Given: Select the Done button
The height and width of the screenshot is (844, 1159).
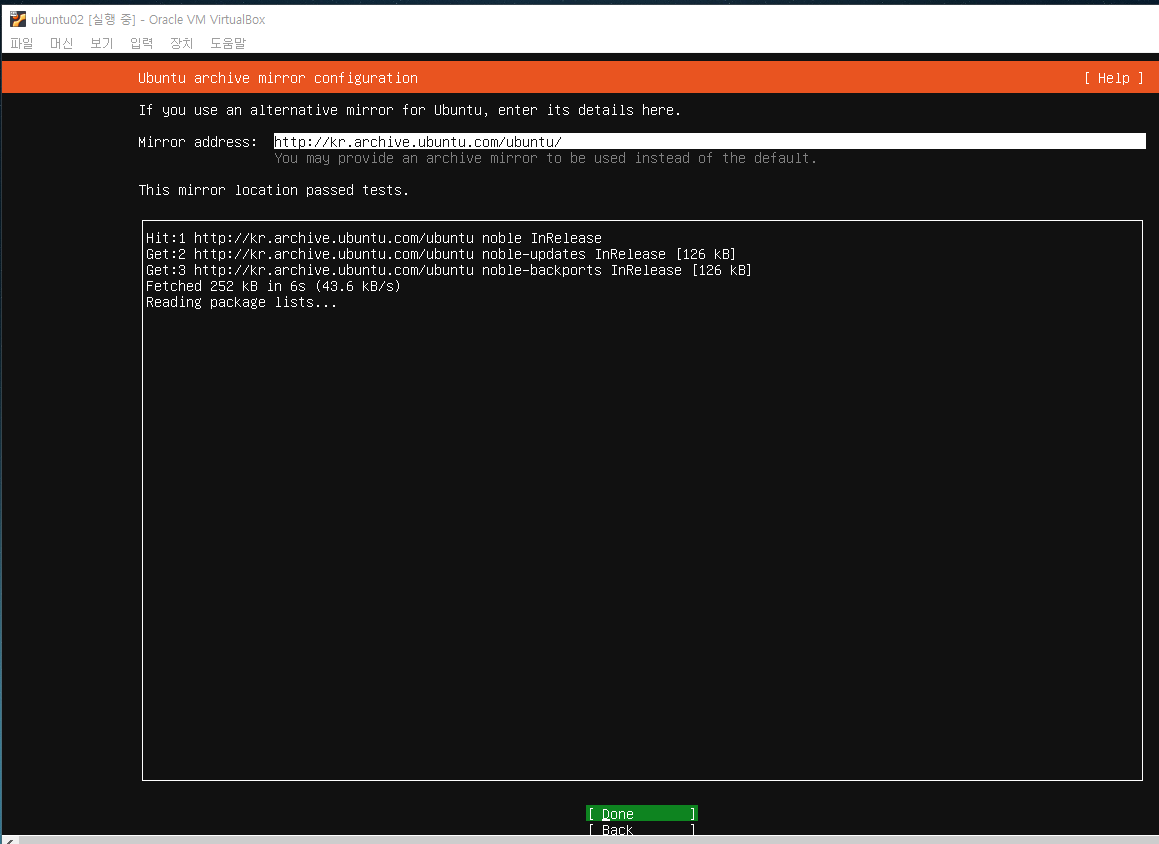Looking at the screenshot, I should (642, 813).
